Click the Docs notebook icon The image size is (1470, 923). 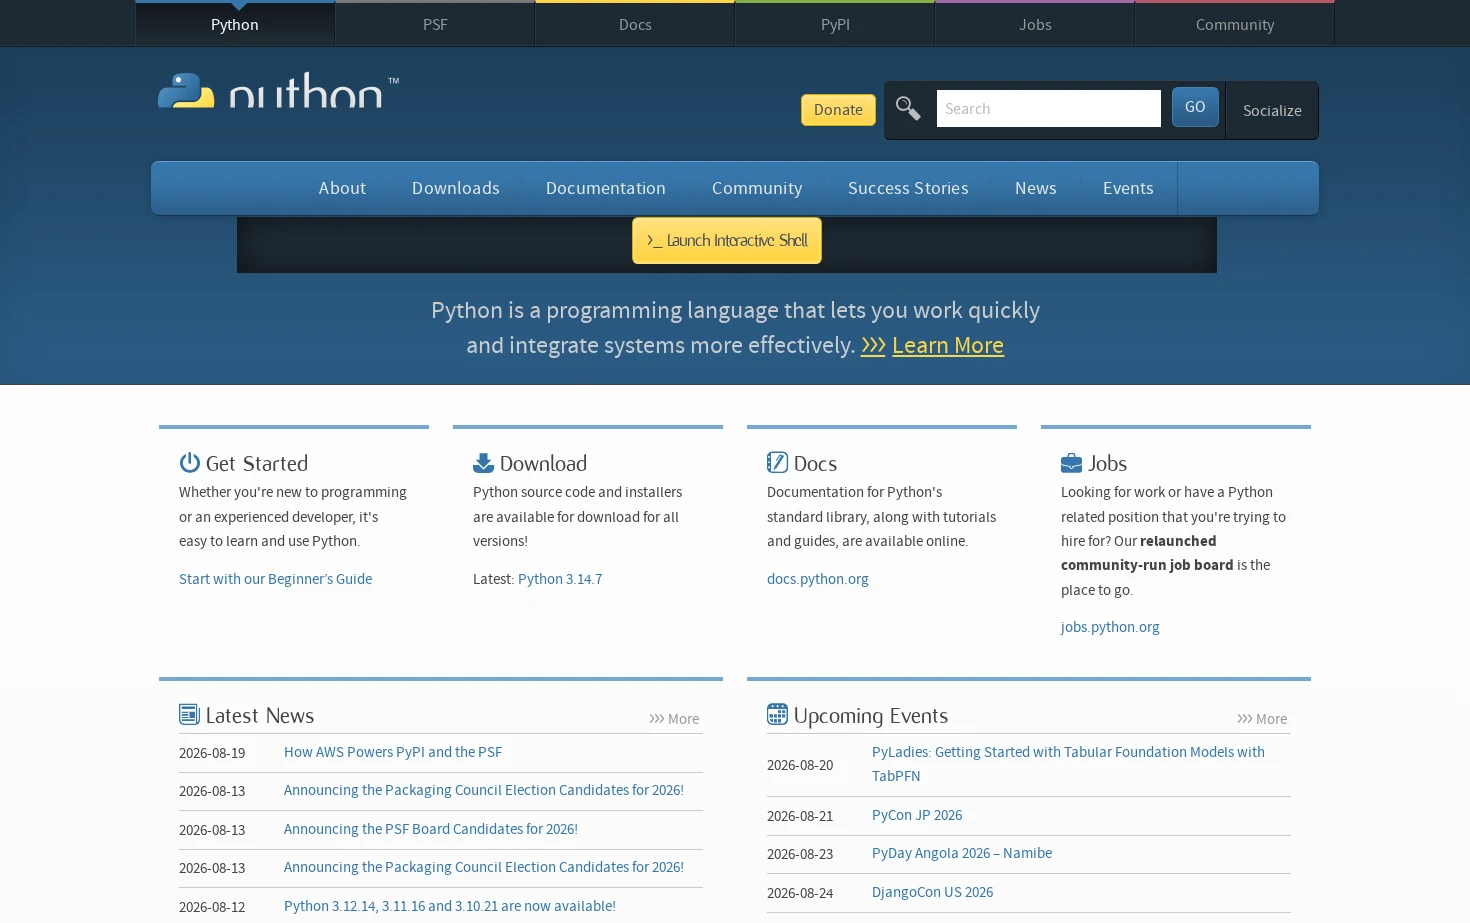[x=777, y=462]
